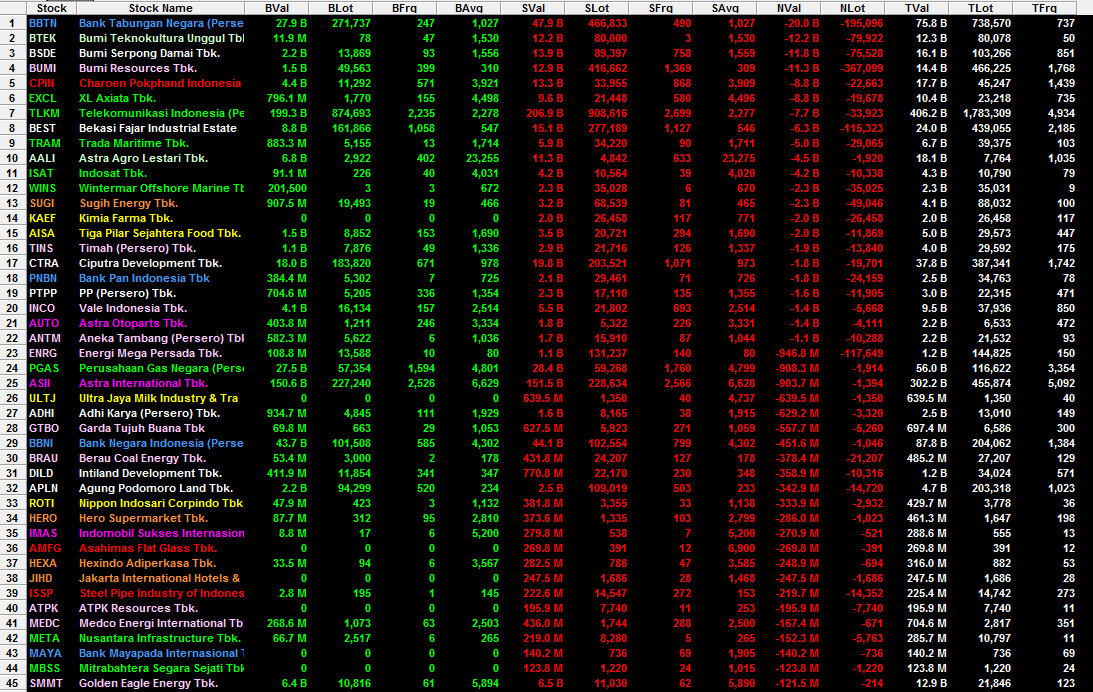
Task: Click Kimia Farma Tbk. stock name
Action: (126, 218)
